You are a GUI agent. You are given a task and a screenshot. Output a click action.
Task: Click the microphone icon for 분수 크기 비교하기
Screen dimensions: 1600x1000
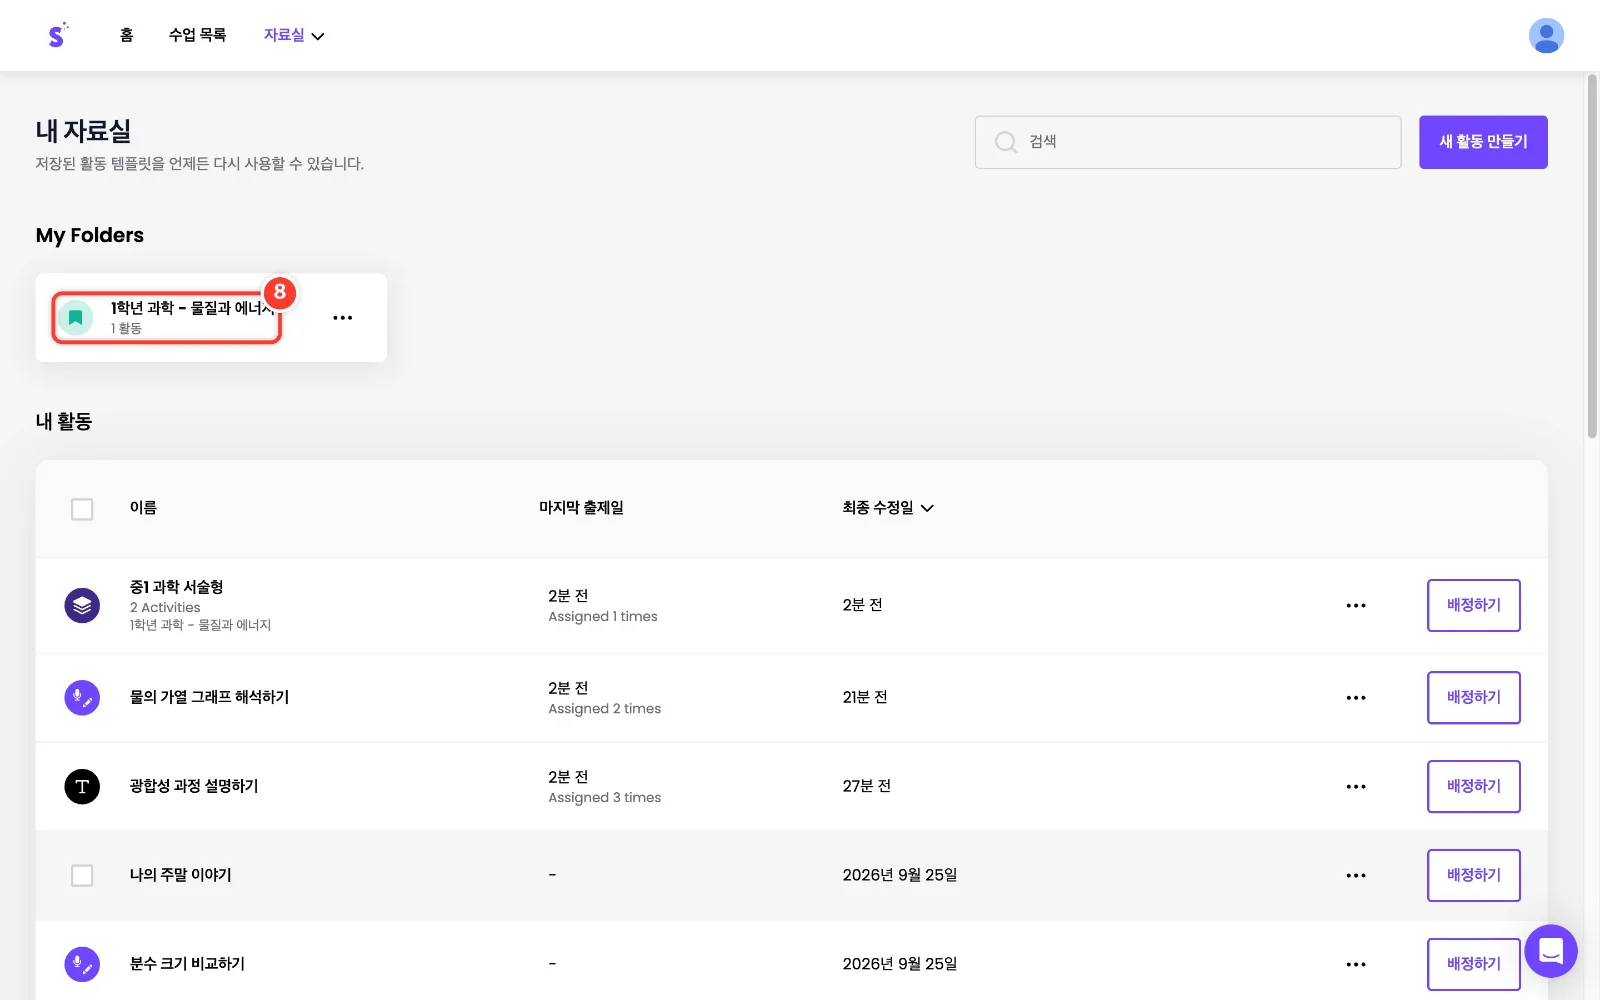pos(82,964)
